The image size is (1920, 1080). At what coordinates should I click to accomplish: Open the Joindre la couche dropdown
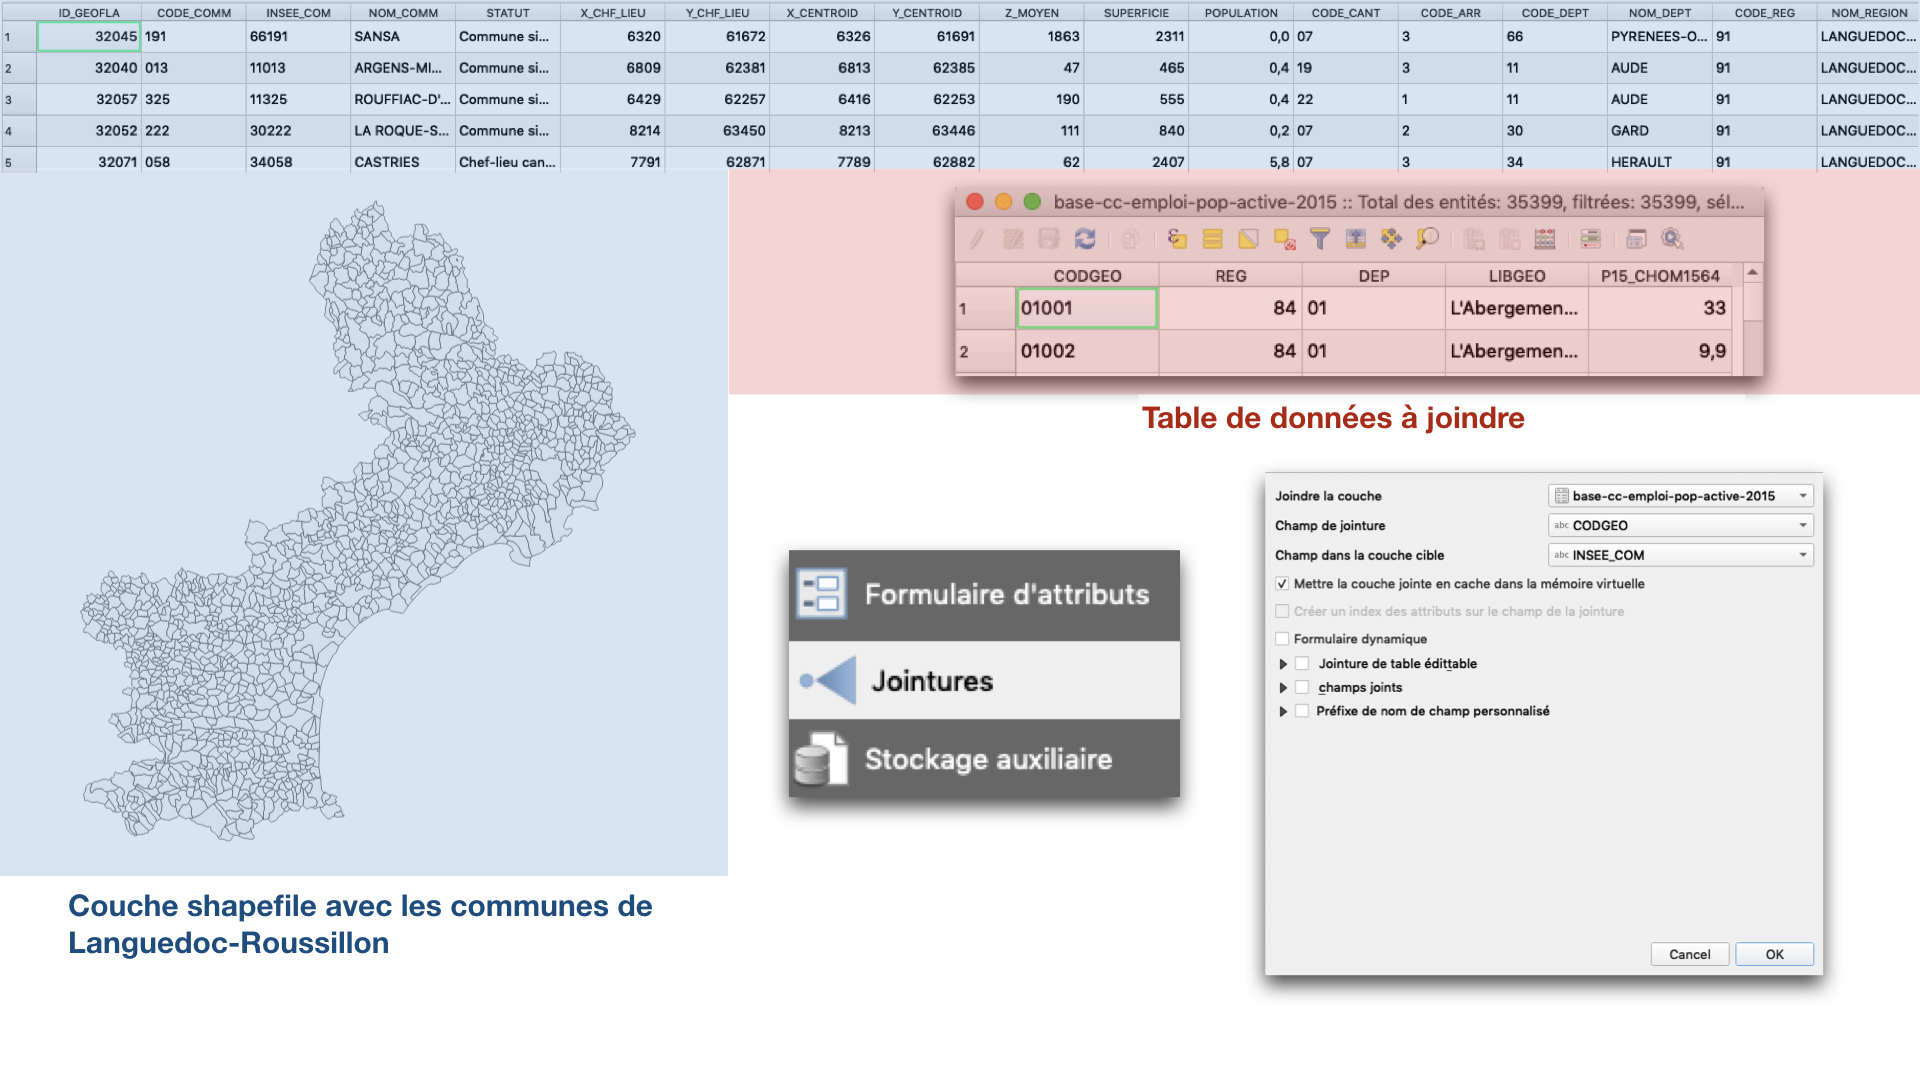click(1680, 496)
